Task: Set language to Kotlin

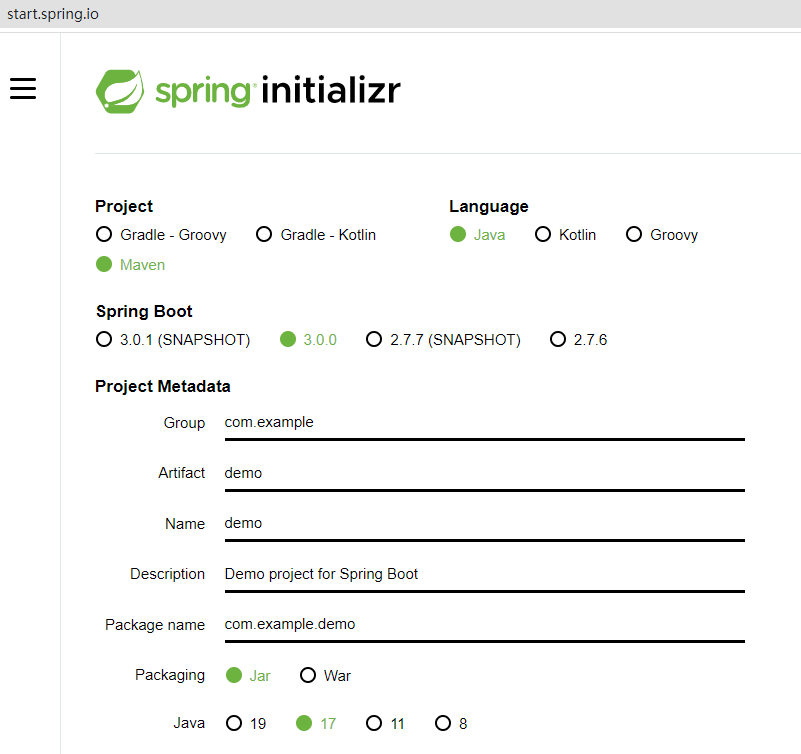Action: [x=543, y=234]
